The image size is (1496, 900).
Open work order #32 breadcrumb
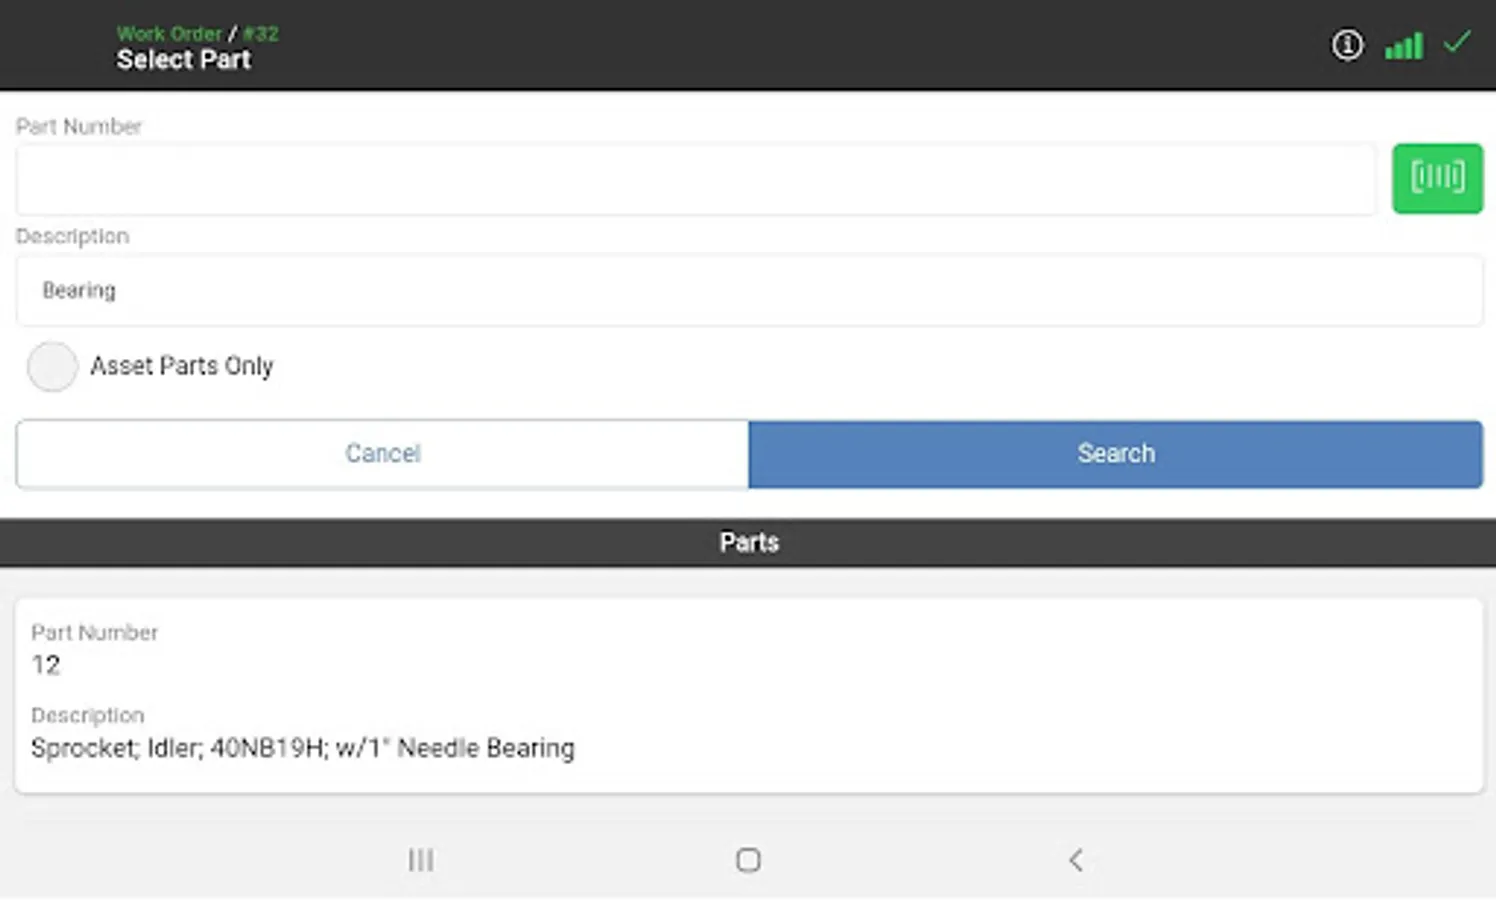(x=261, y=33)
